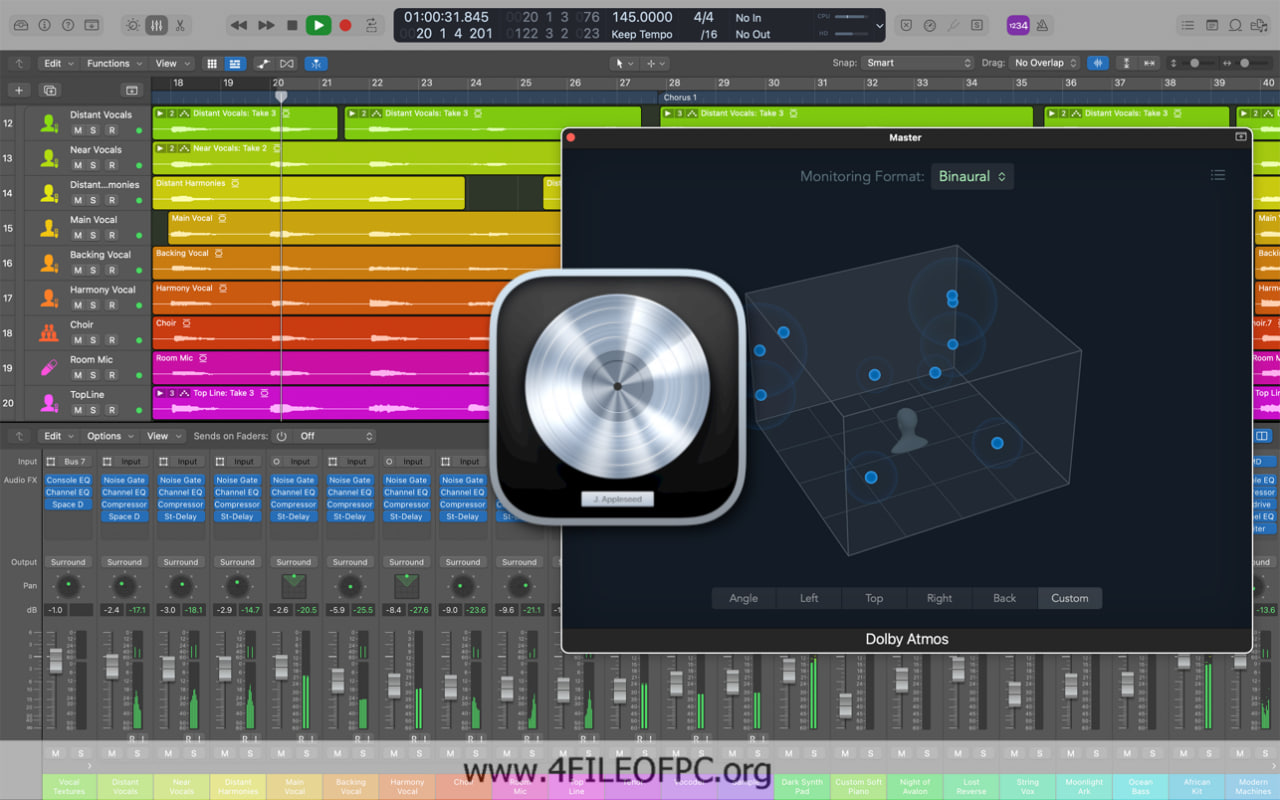Viewport: 1280px width, 800px height.
Task: Click the Chorus 1 marker
Action: pos(680,98)
